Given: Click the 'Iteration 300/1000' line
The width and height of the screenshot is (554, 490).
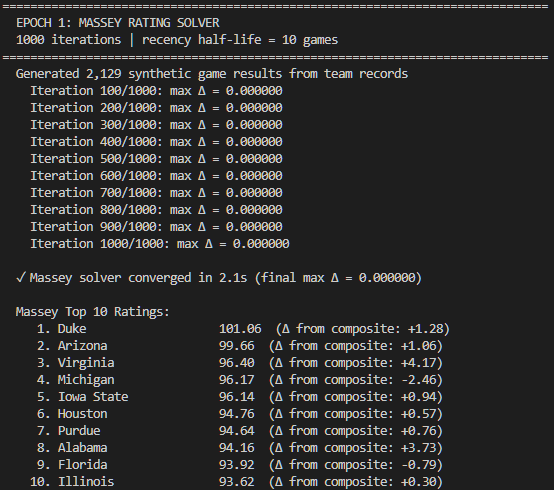Looking at the screenshot, I should [156, 125].
